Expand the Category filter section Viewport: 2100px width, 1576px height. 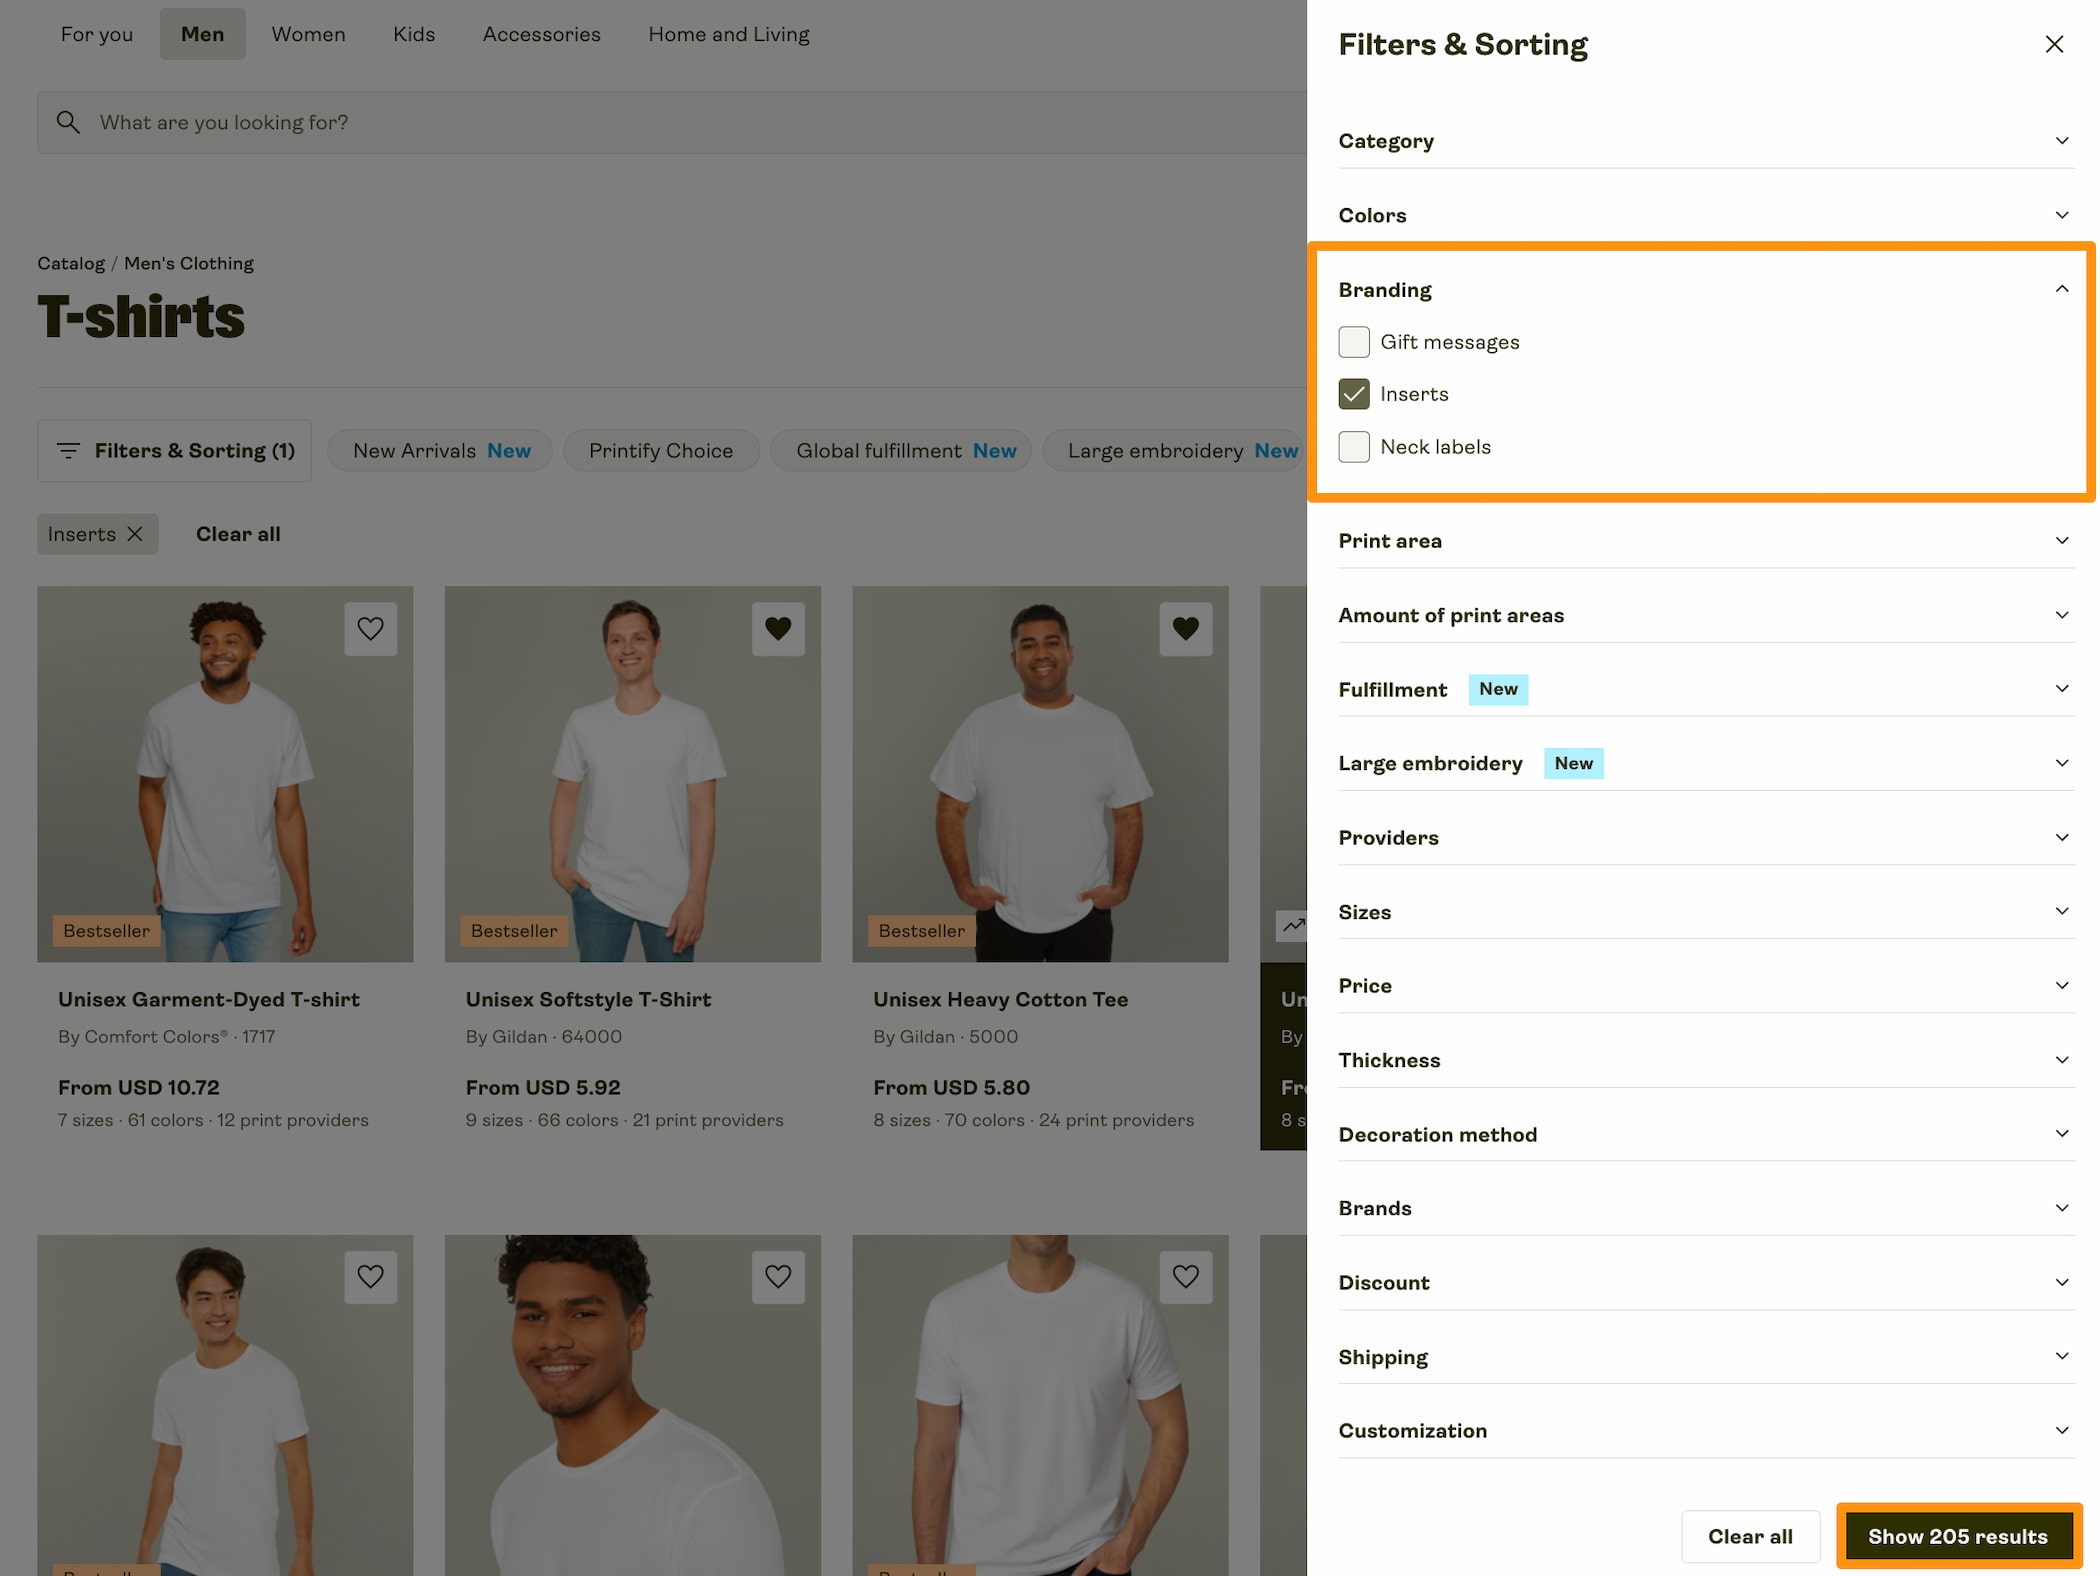[1707, 141]
